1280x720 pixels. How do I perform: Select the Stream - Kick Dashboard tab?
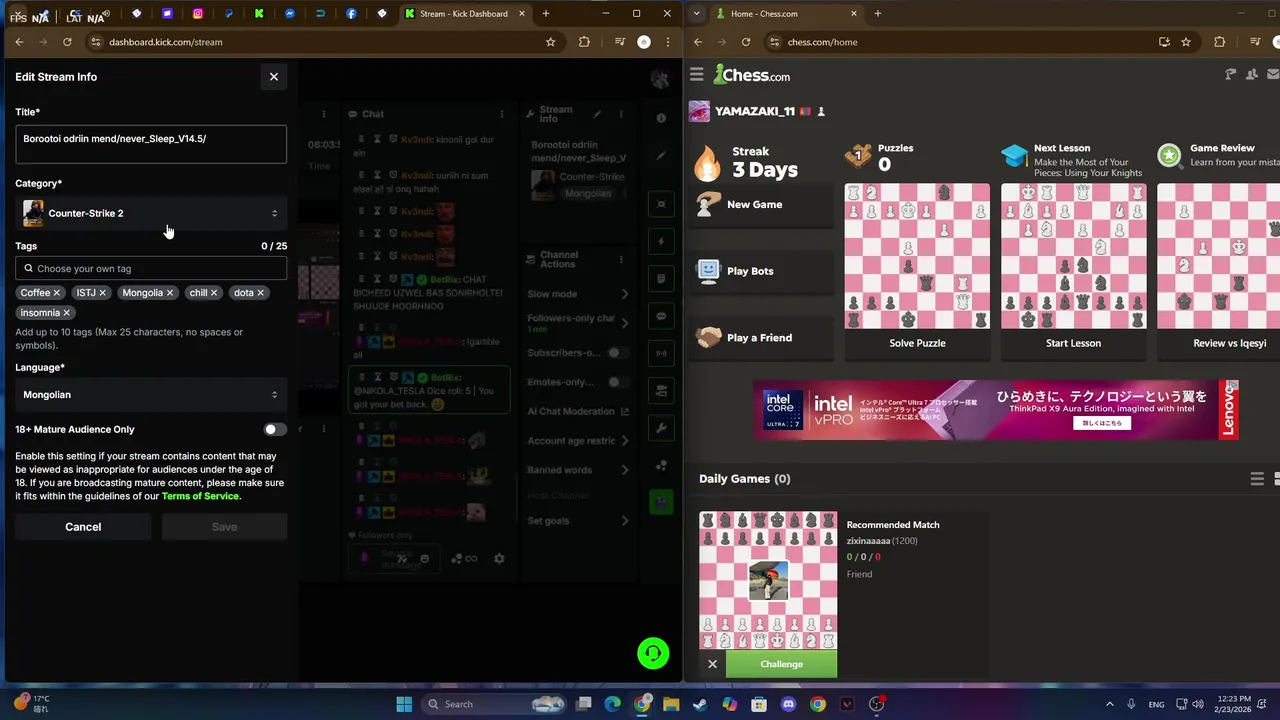[x=464, y=14]
